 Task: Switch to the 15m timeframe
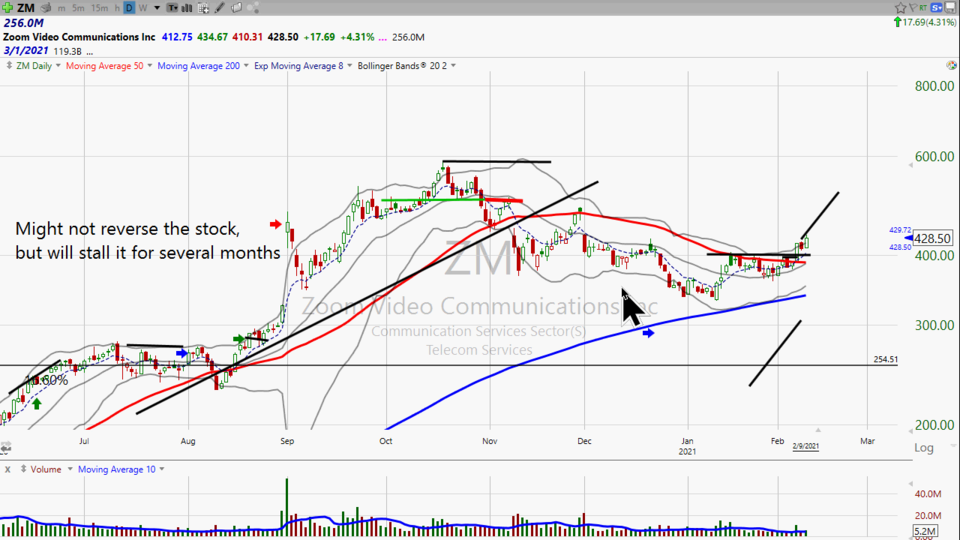pyautogui.click(x=99, y=8)
